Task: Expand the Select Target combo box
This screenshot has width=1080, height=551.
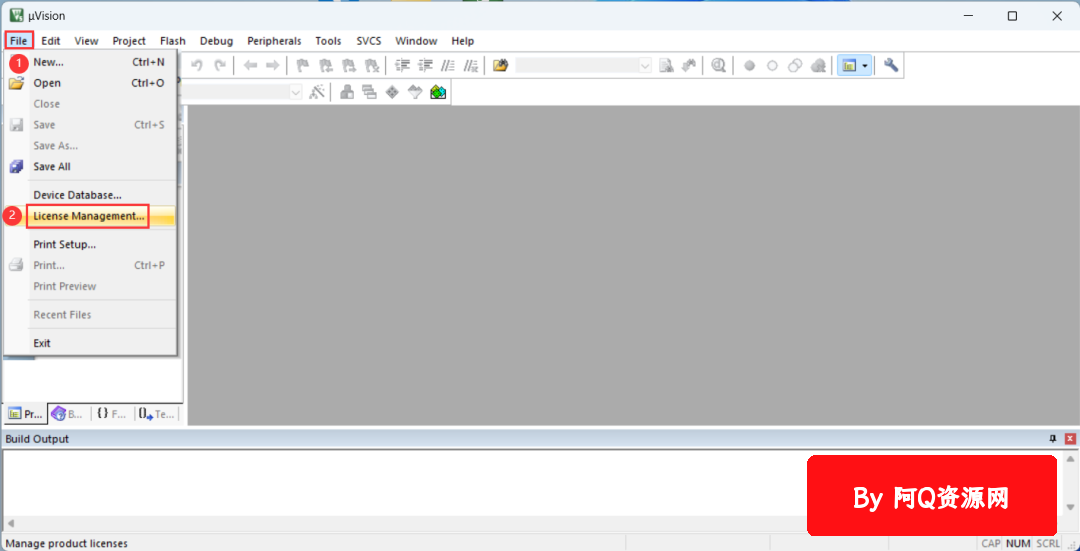Action: click(x=296, y=92)
